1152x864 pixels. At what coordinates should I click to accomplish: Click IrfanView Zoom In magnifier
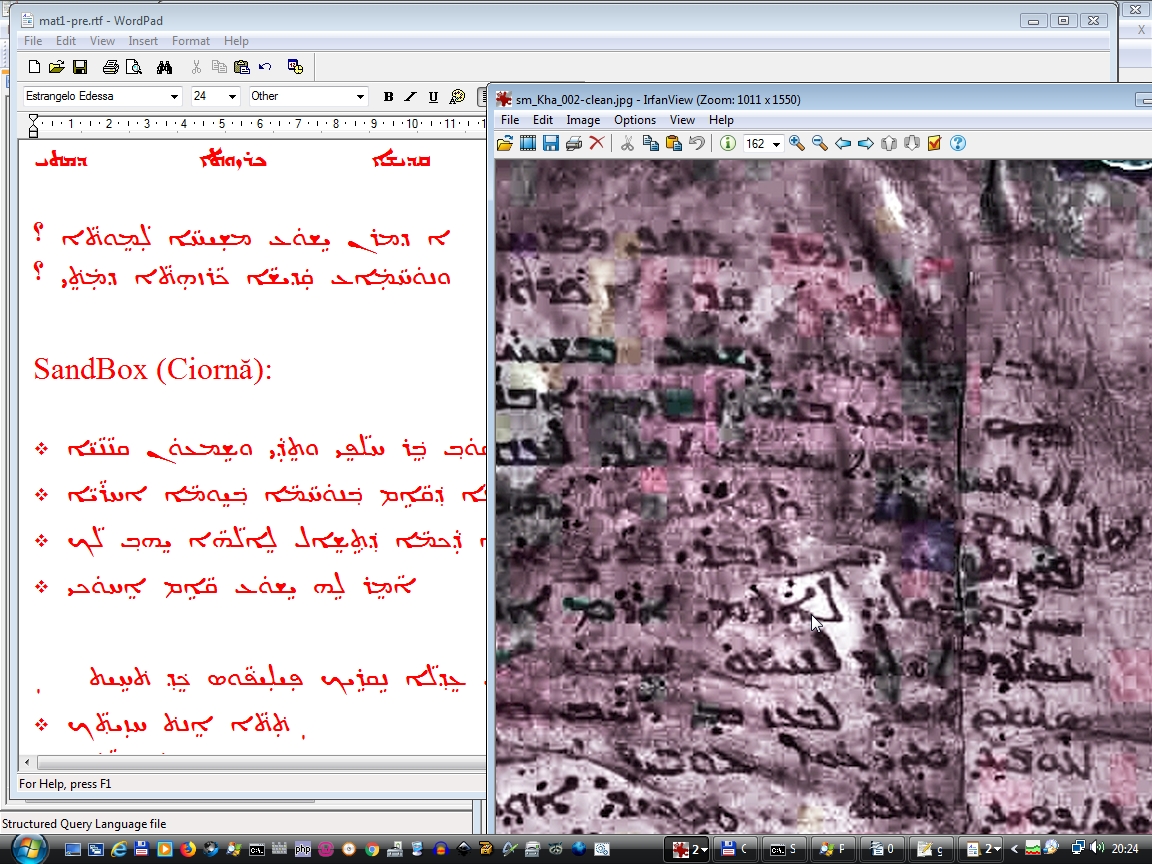[x=797, y=144]
